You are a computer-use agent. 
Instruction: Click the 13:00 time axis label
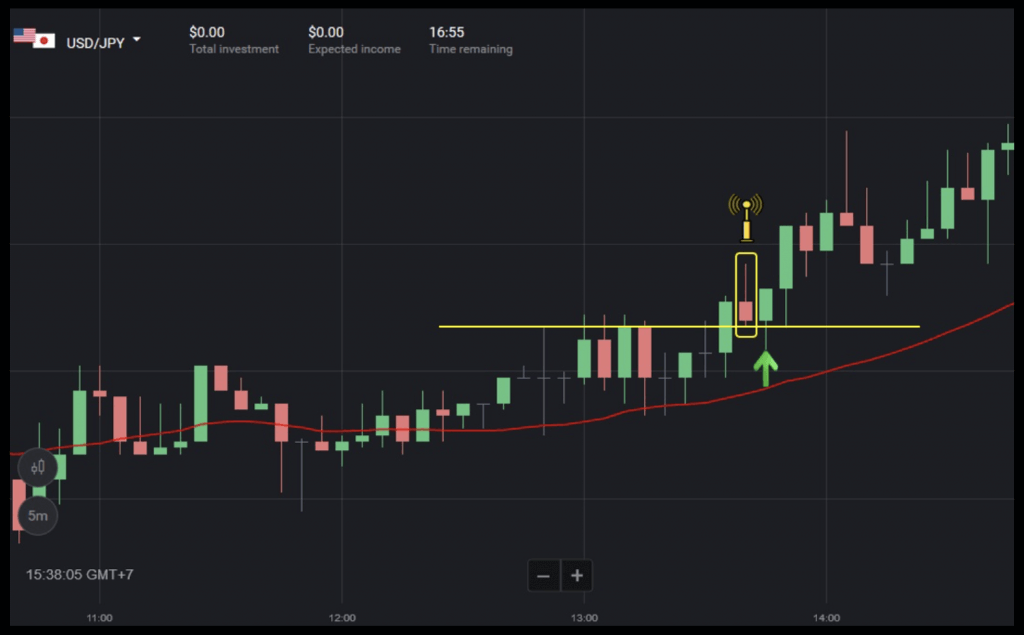[584, 618]
